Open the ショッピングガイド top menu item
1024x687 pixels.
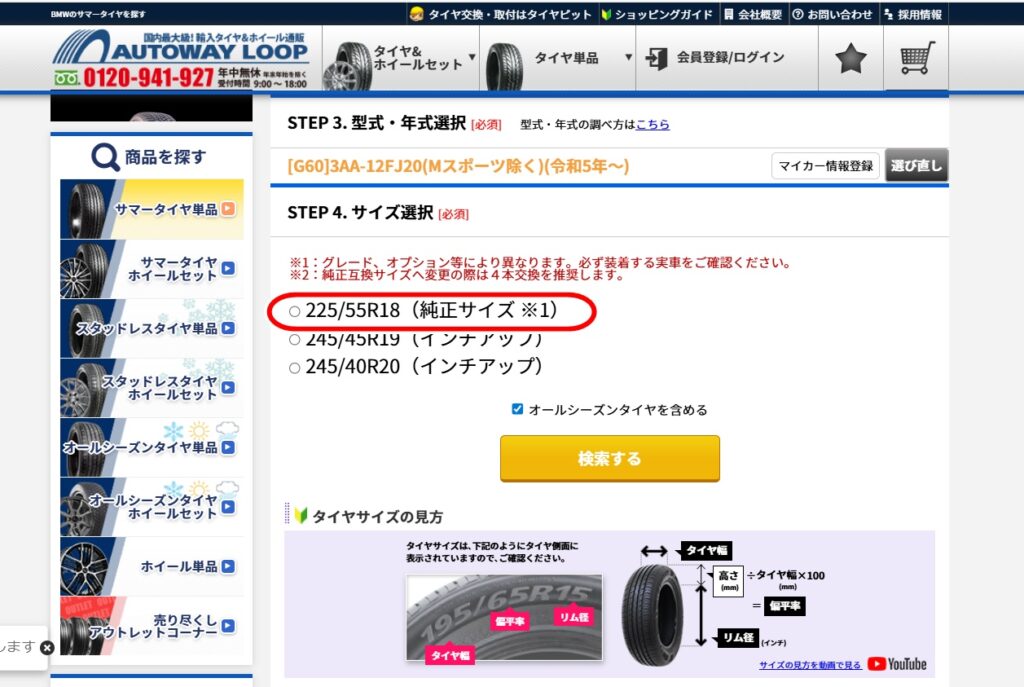coord(656,14)
